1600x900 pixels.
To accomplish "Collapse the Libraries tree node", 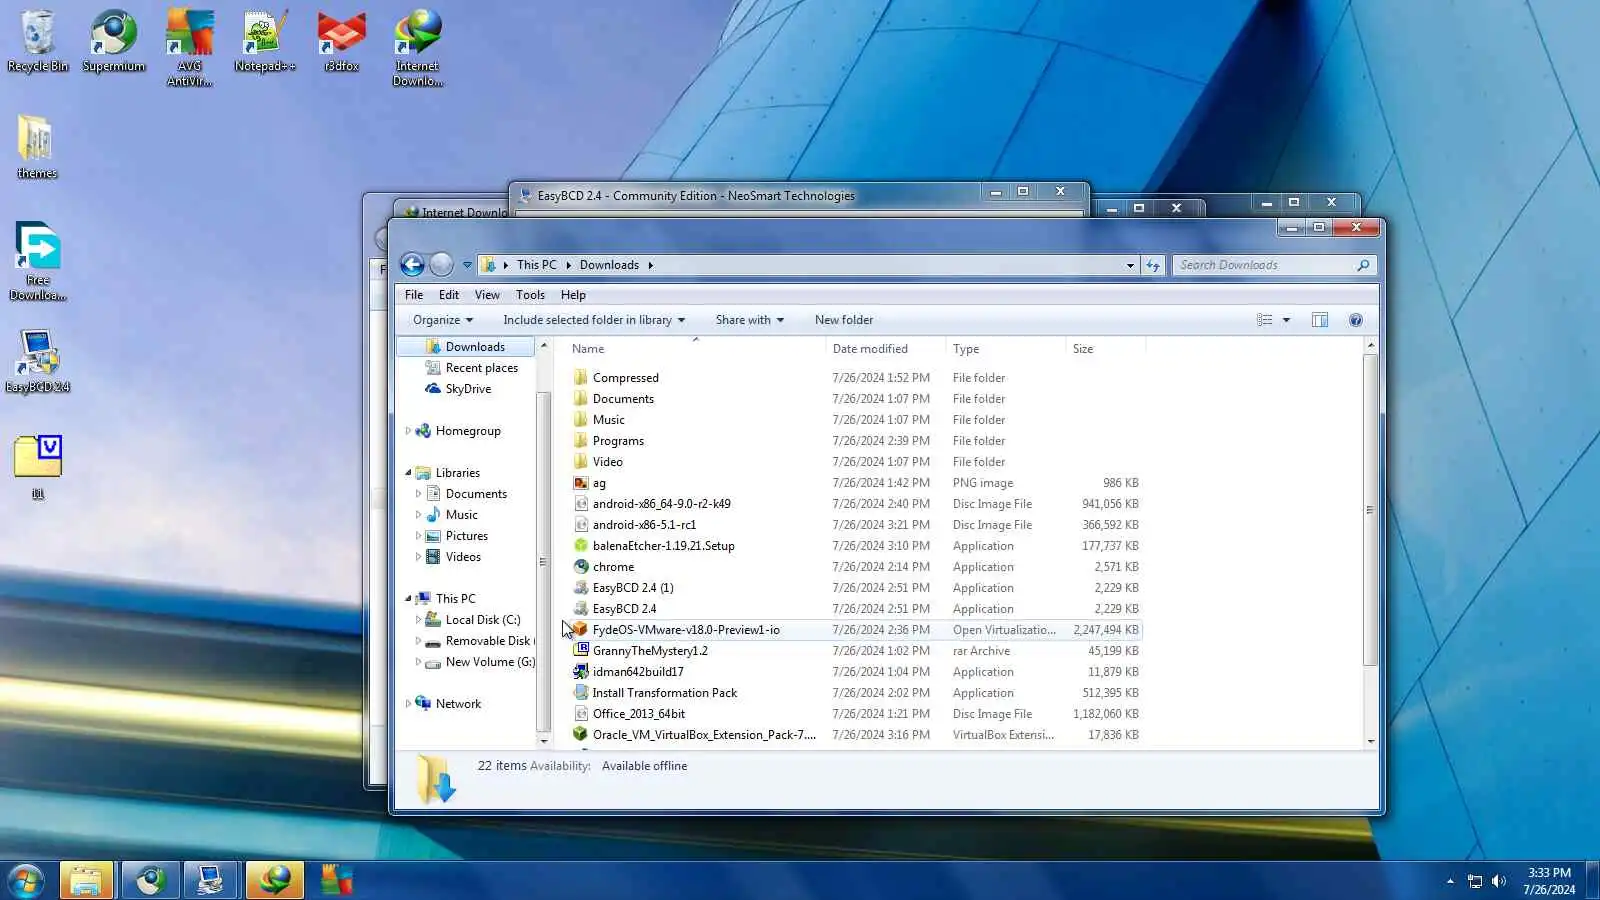I will pos(408,473).
